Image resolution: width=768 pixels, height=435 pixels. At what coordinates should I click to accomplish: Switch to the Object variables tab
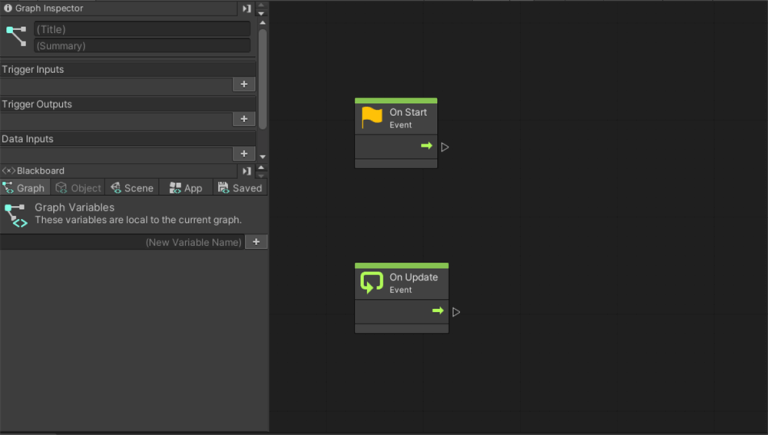[x=78, y=188]
